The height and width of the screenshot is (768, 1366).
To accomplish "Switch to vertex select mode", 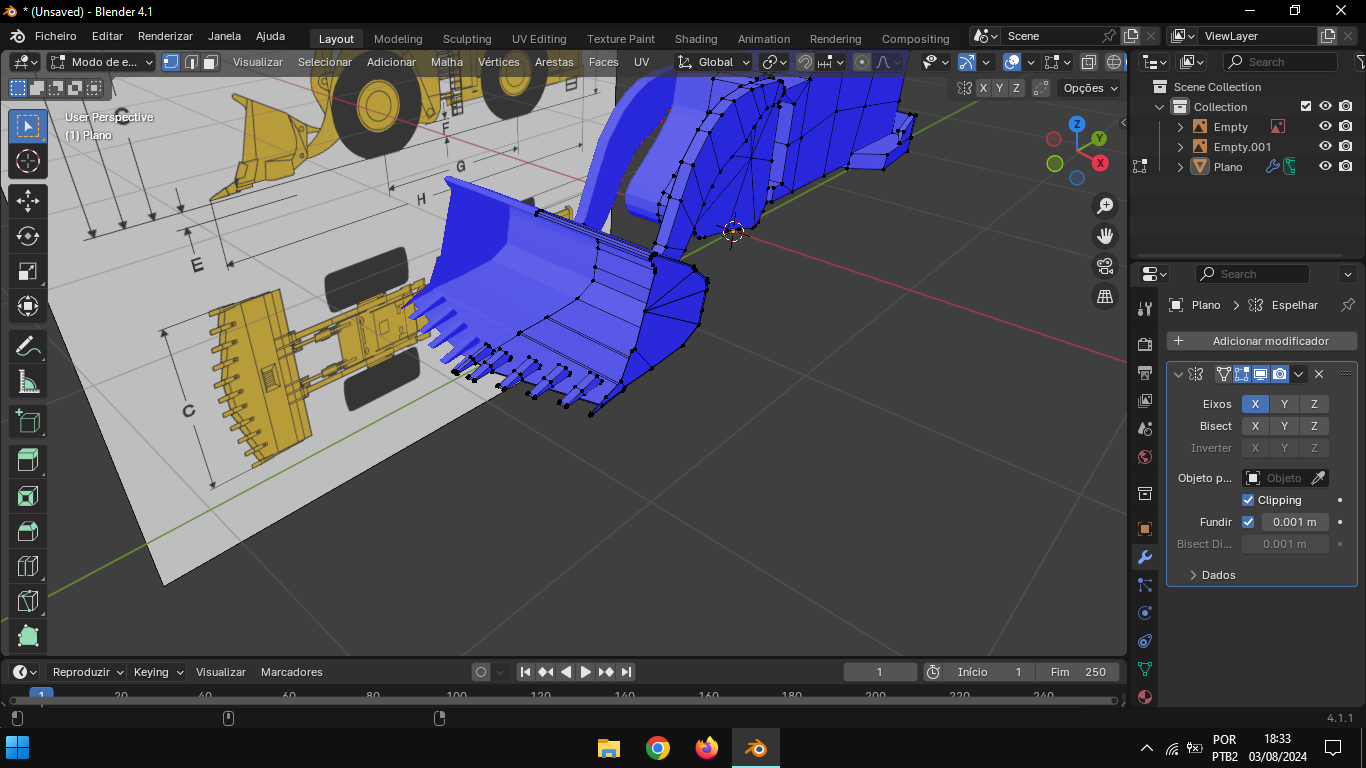I will [x=171, y=62].
